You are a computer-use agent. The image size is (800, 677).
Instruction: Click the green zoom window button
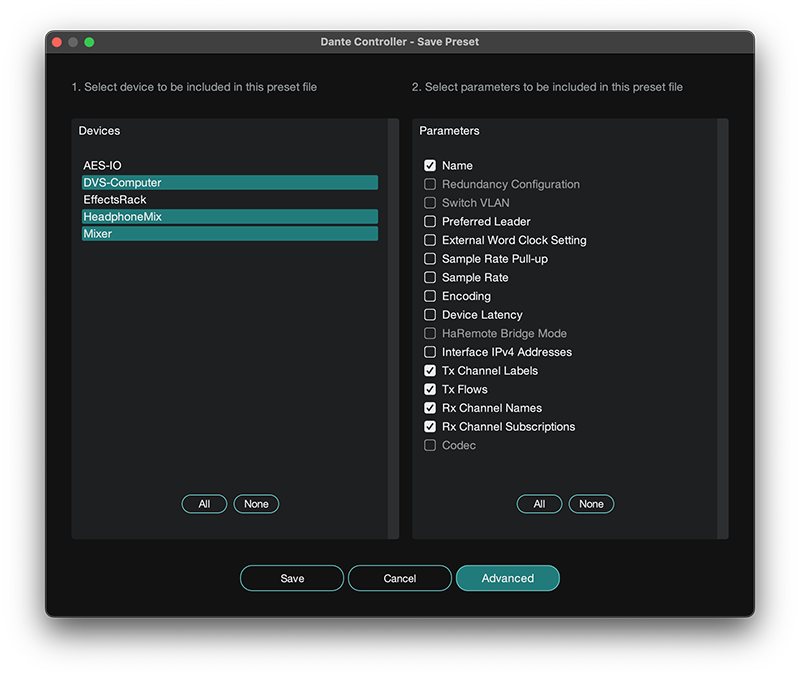[x=89, y=42]
